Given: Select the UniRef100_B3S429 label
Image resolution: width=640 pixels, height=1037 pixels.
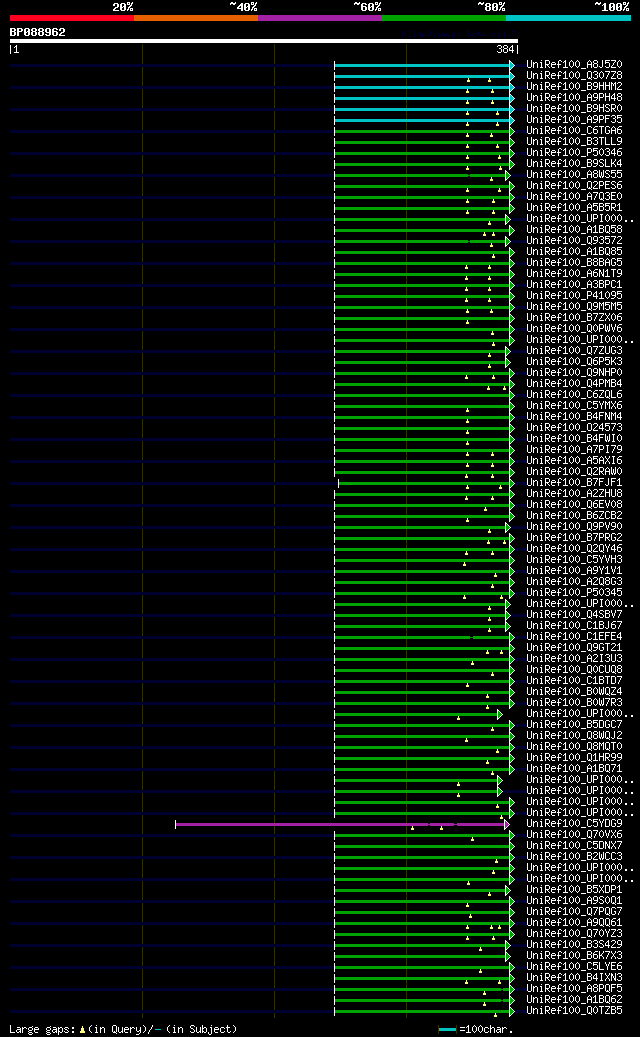Looking at the screenshot, I should 574,944.
